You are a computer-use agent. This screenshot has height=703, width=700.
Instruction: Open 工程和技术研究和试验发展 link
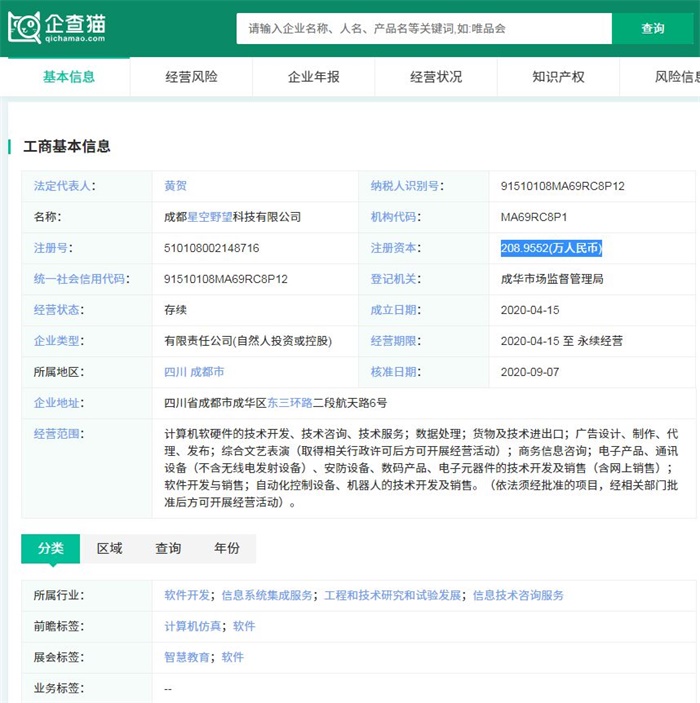click(392, 595)
